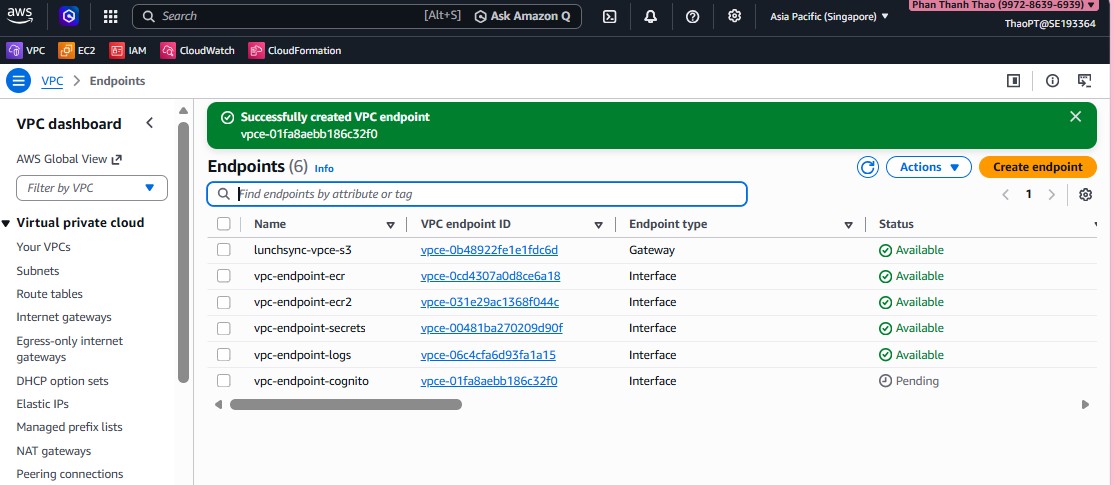Open the notifications bell
Screen dimensions: 1114x485
651,16
